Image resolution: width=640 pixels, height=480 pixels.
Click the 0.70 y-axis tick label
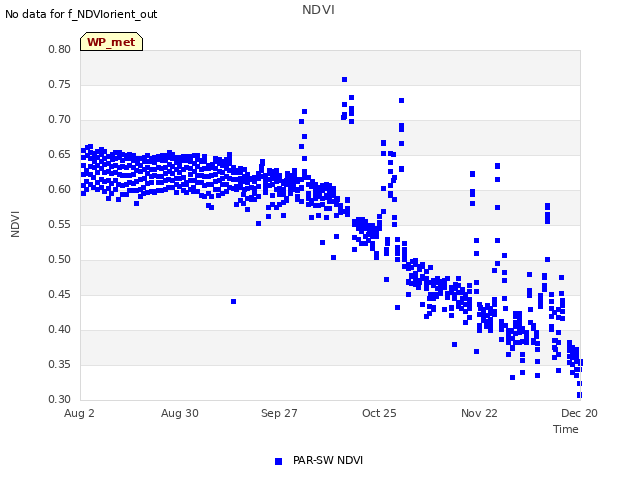point(60,120)
